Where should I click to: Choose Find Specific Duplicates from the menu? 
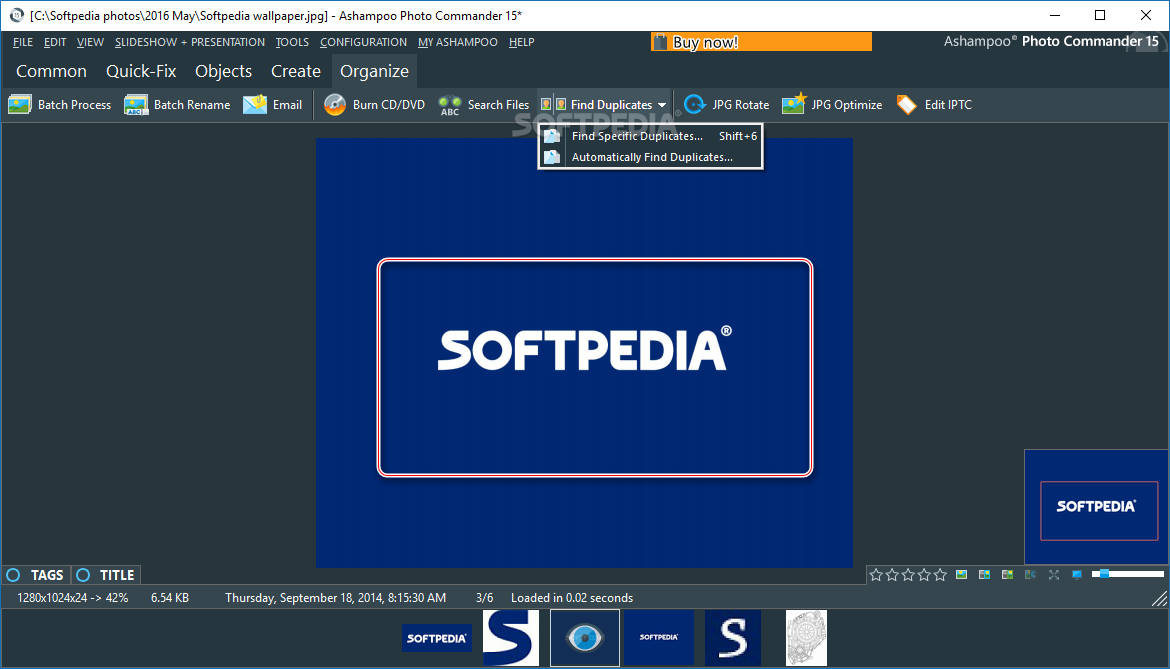pos(649,136)
